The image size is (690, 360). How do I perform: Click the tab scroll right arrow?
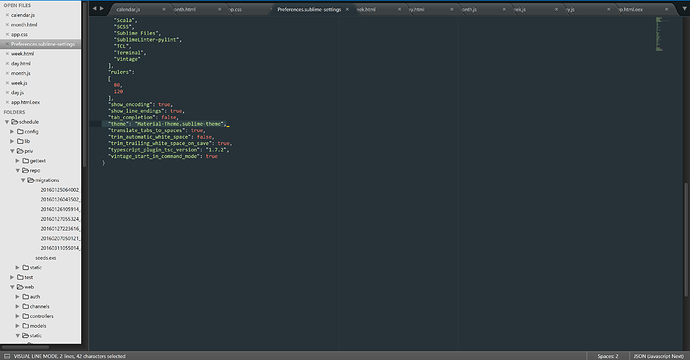click(102, 8)
